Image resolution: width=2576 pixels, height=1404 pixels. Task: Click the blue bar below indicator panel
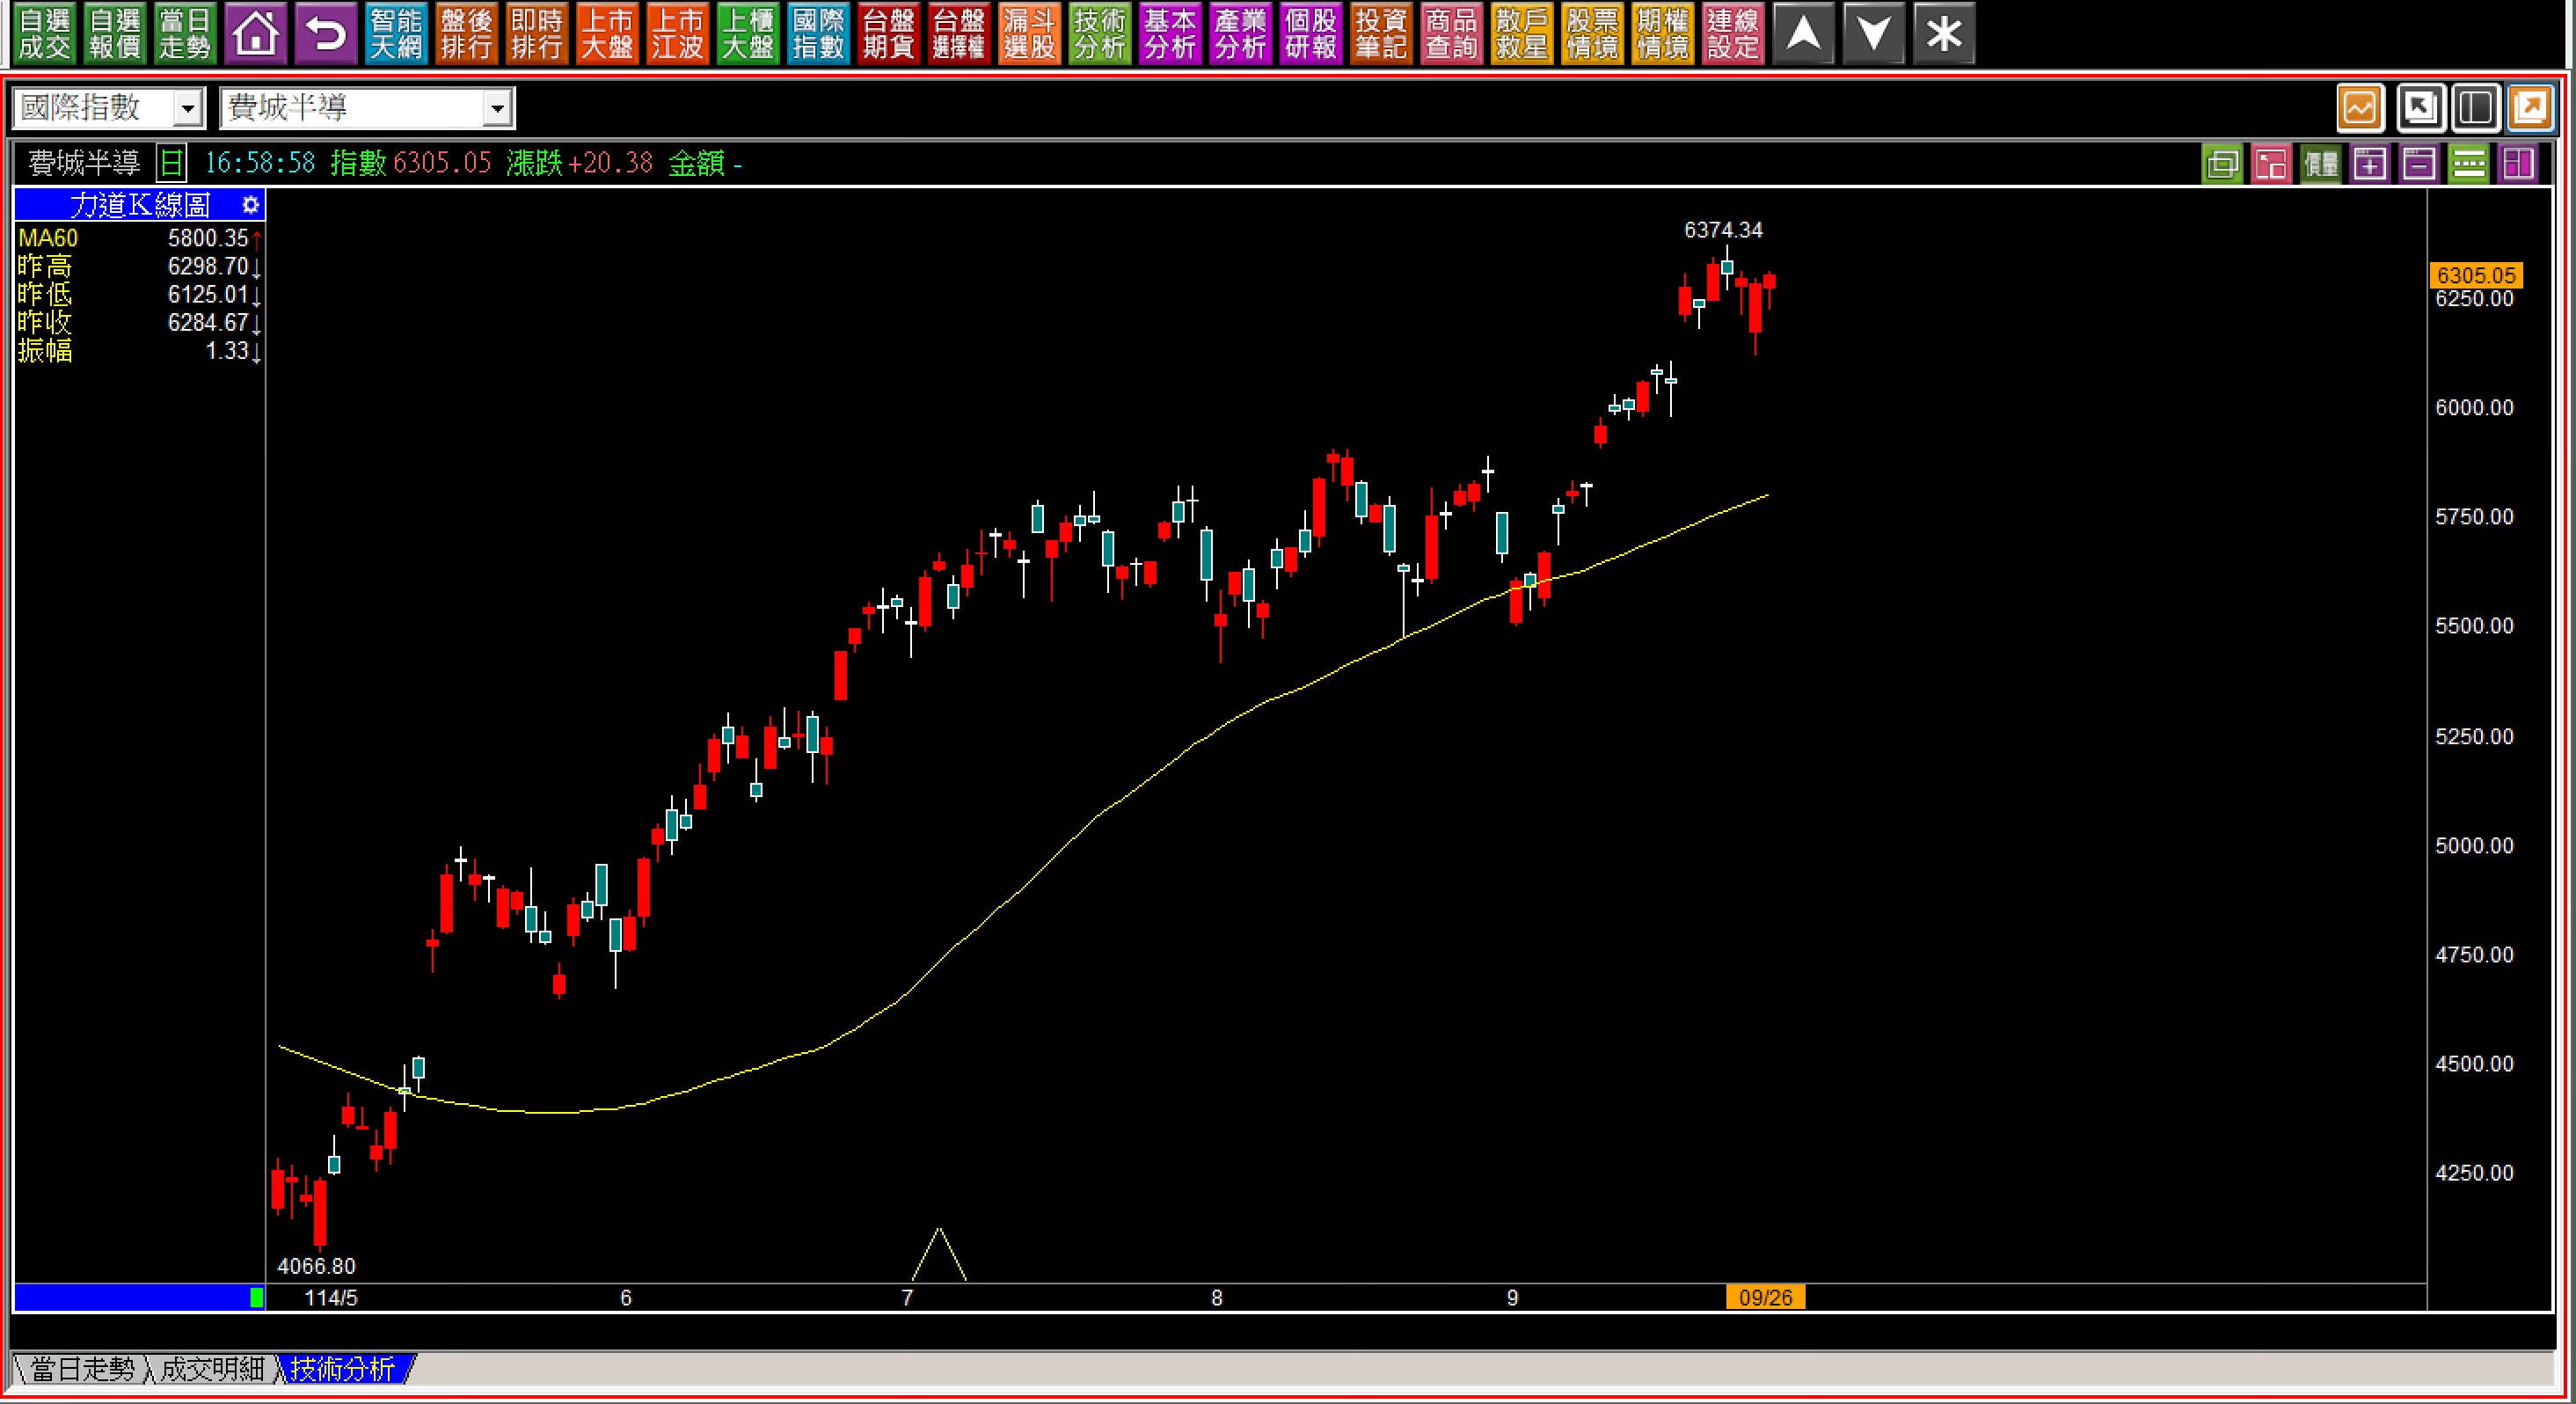(130, 1297)
